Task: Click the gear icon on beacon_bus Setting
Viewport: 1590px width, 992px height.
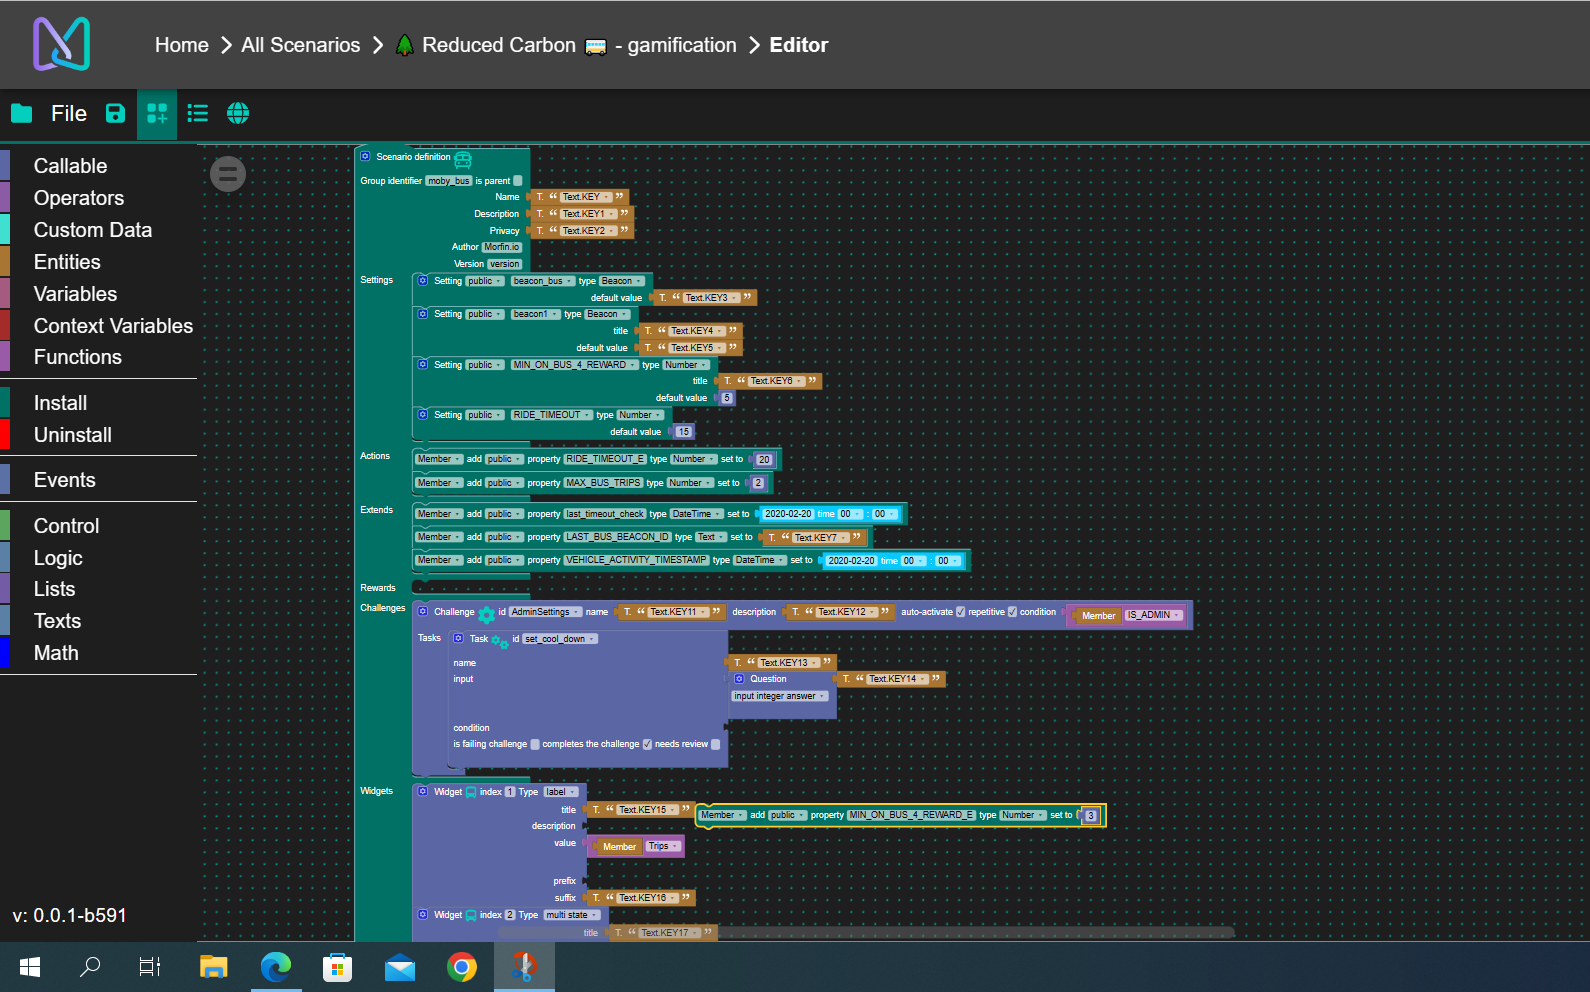Action: point(423,281)
